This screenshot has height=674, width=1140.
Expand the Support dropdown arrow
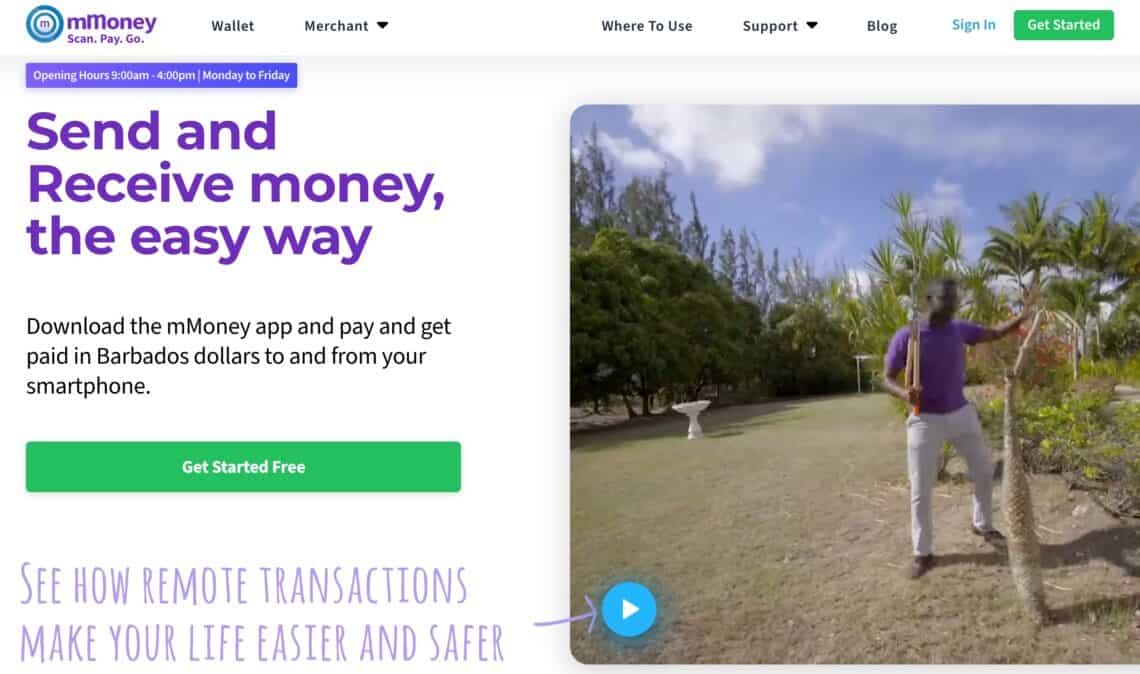[812, 25]
